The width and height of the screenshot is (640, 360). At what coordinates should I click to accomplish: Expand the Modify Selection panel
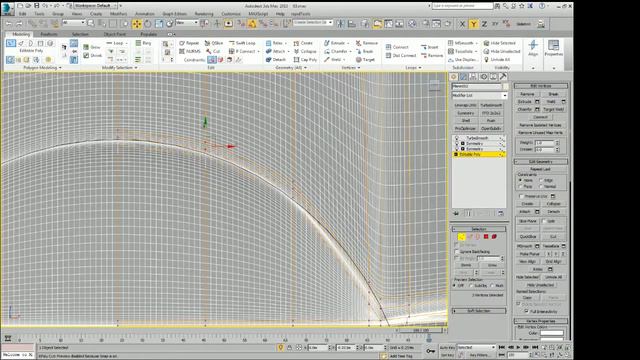(120, 68)
